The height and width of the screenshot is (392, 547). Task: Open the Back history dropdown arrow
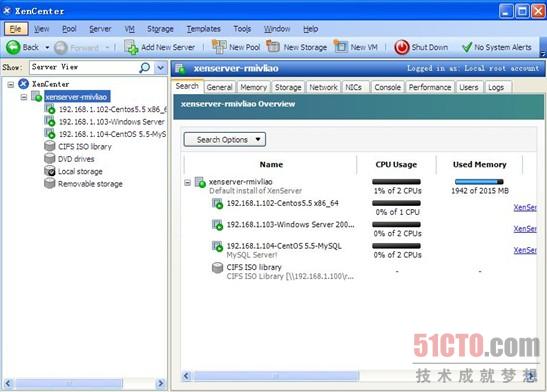[x=47, y=47]
